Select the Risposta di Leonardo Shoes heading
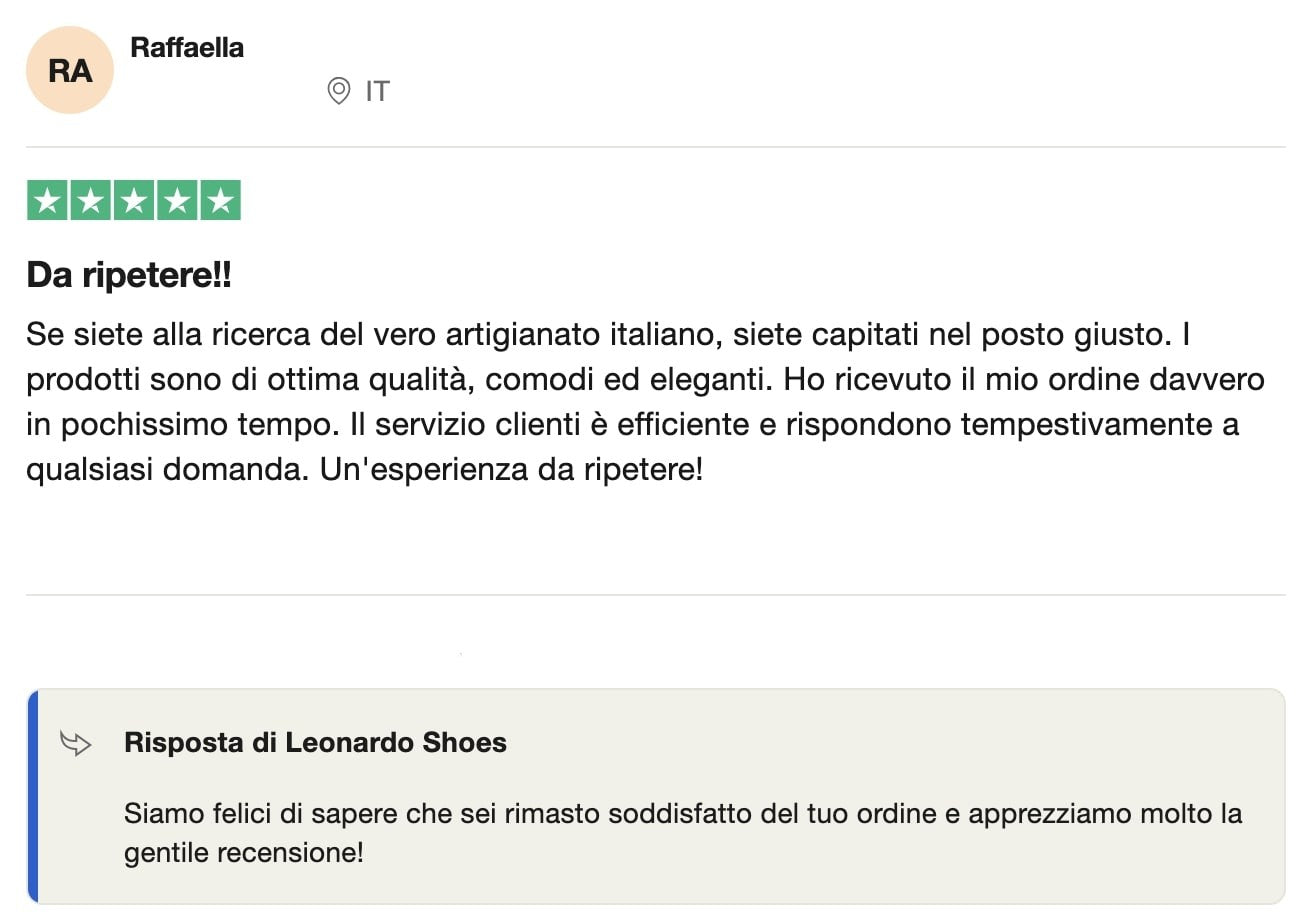This screenshot has height=920, width=1314. click(315, 743)
